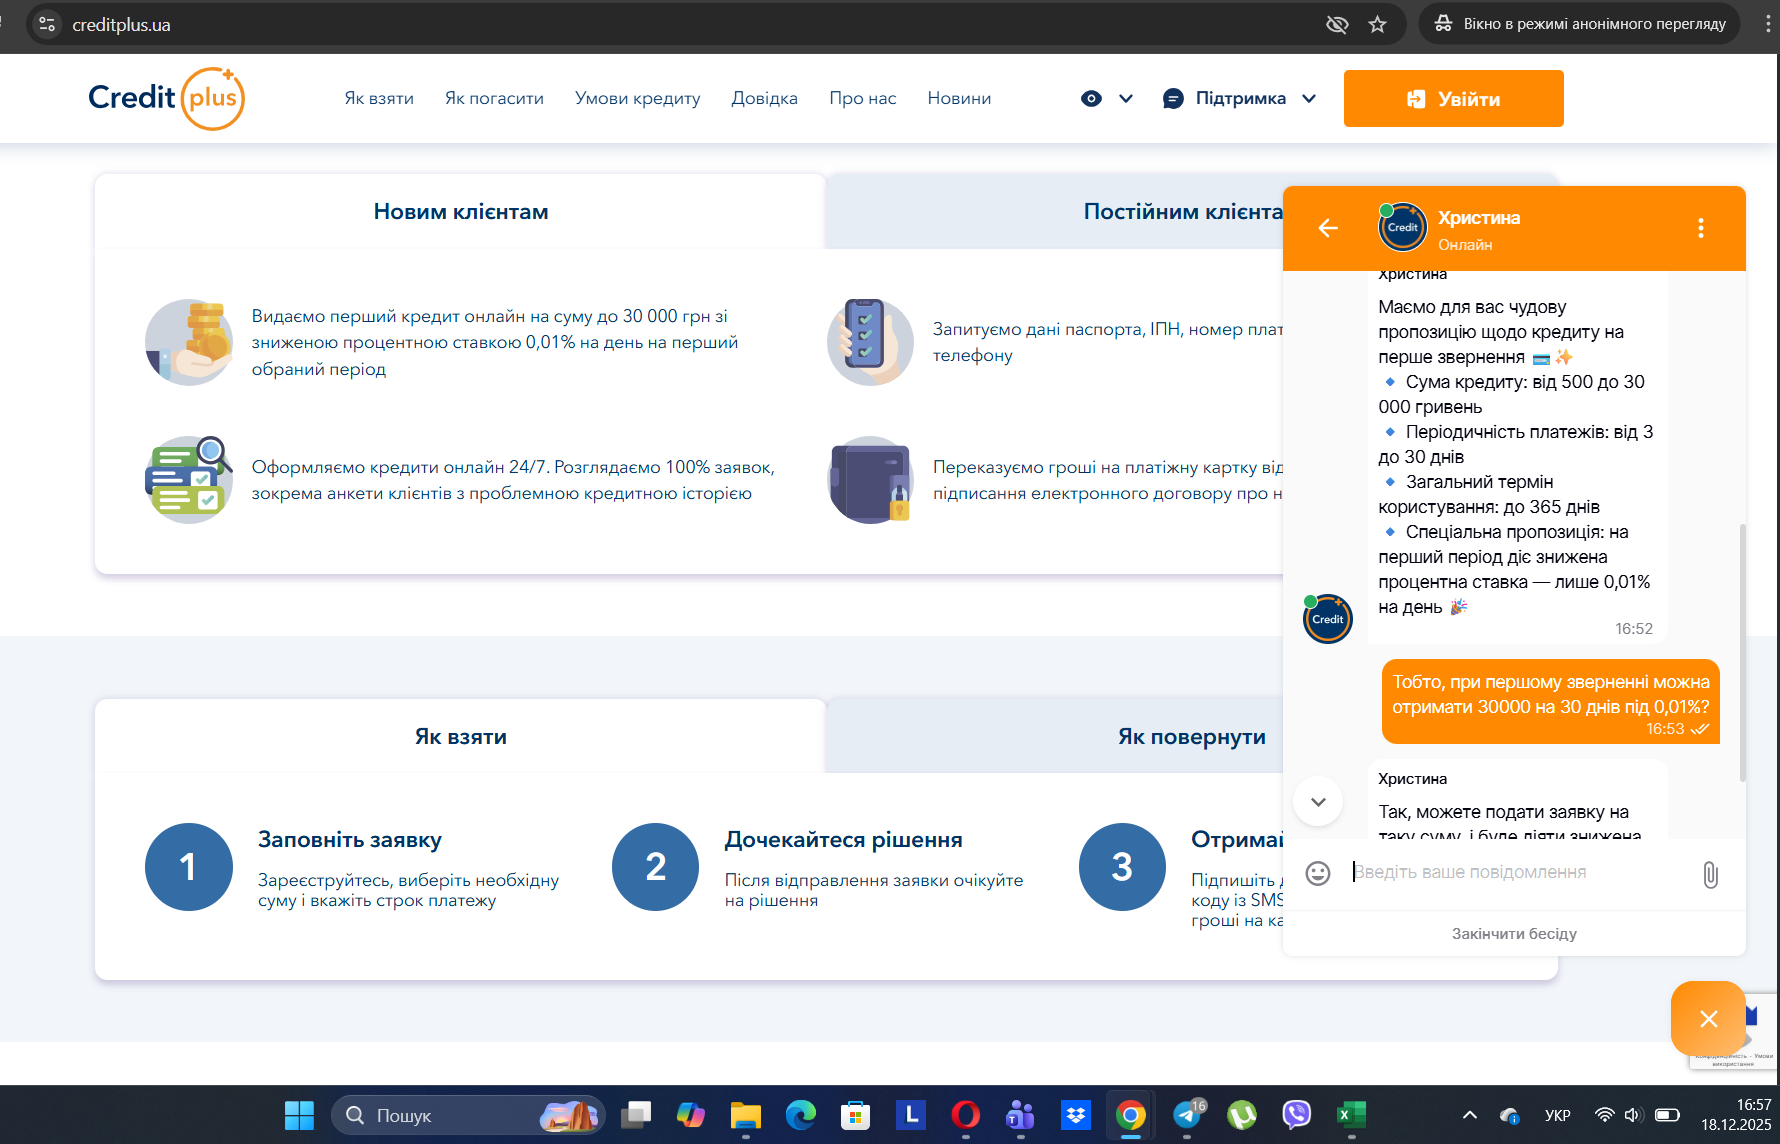Viewport: 1780px width, 1144px height.
Task: Open Telegram from the taskbar
Action: pyautogui.click(x=1188, y=1115)
